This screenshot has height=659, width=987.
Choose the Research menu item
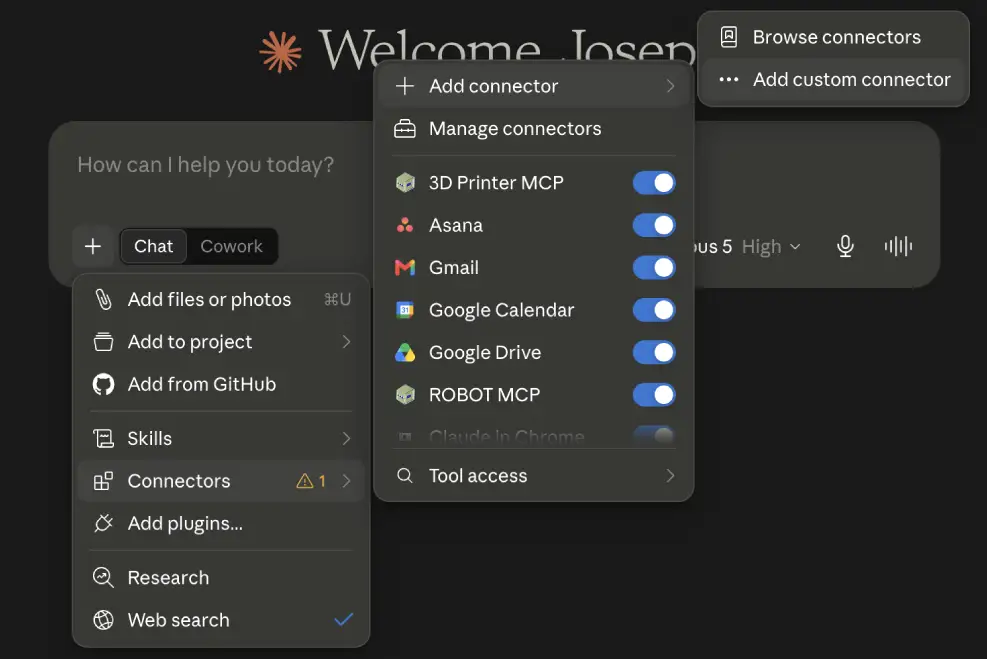coord(221,577)
